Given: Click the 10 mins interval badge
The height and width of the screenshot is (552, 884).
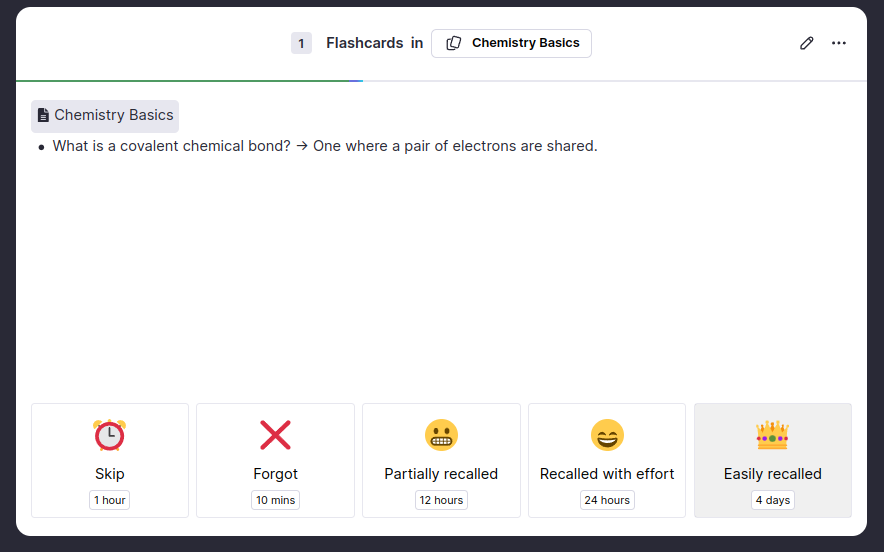Looking at the screenshot, I should pyautogui.click(x=275, y=500).
